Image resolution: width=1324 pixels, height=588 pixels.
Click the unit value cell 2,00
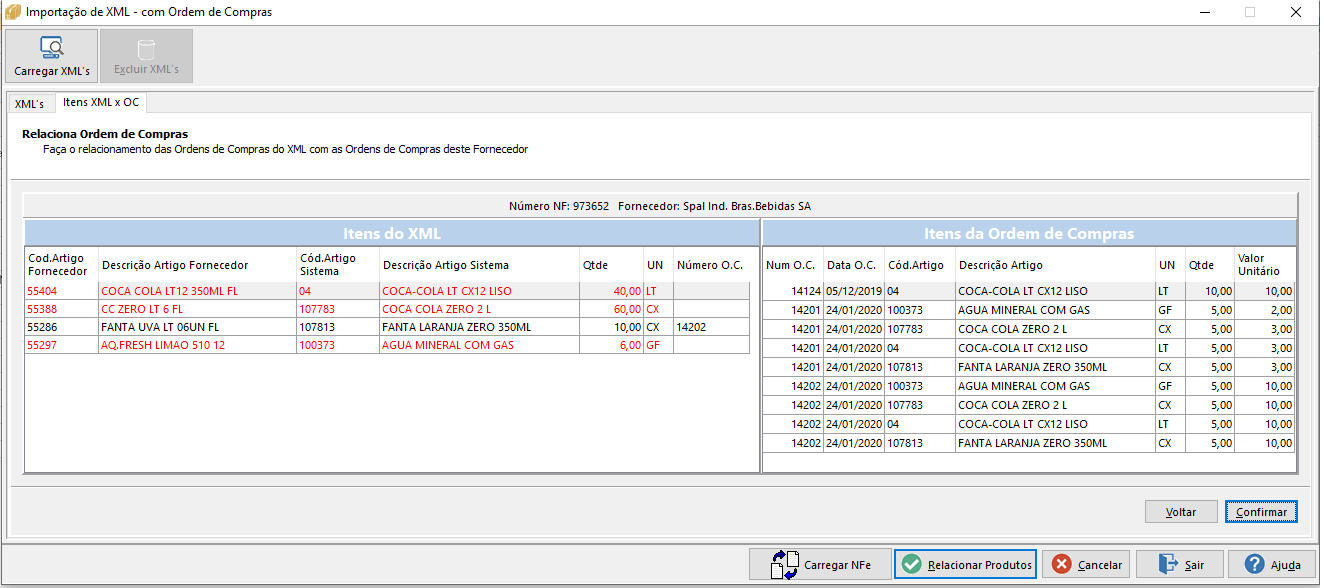pos(1265,310)
